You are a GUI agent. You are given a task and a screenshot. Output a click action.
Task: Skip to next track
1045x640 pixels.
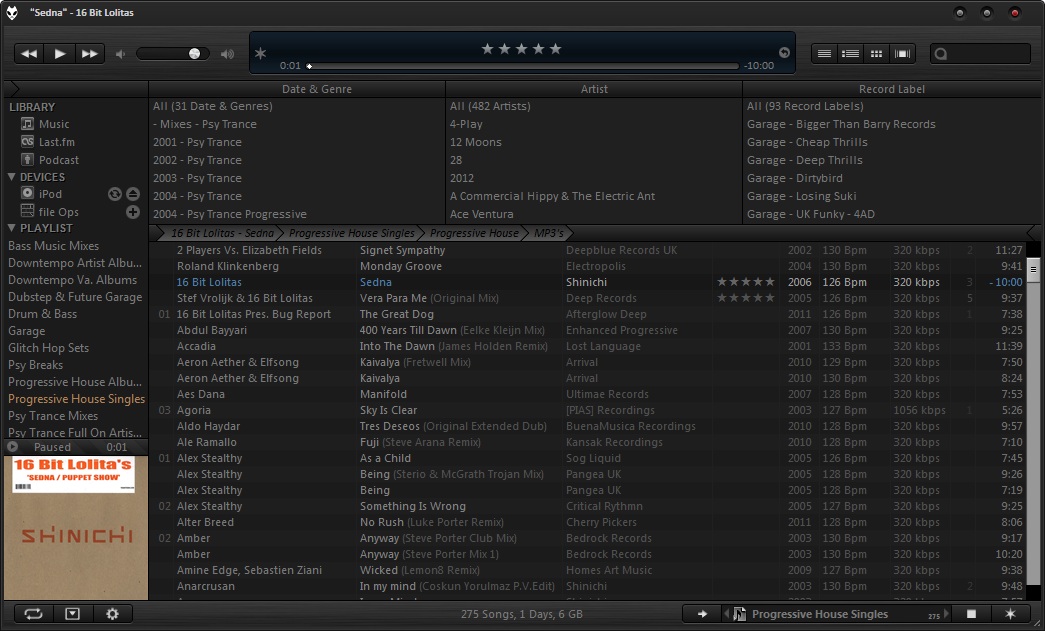point(90,54)
